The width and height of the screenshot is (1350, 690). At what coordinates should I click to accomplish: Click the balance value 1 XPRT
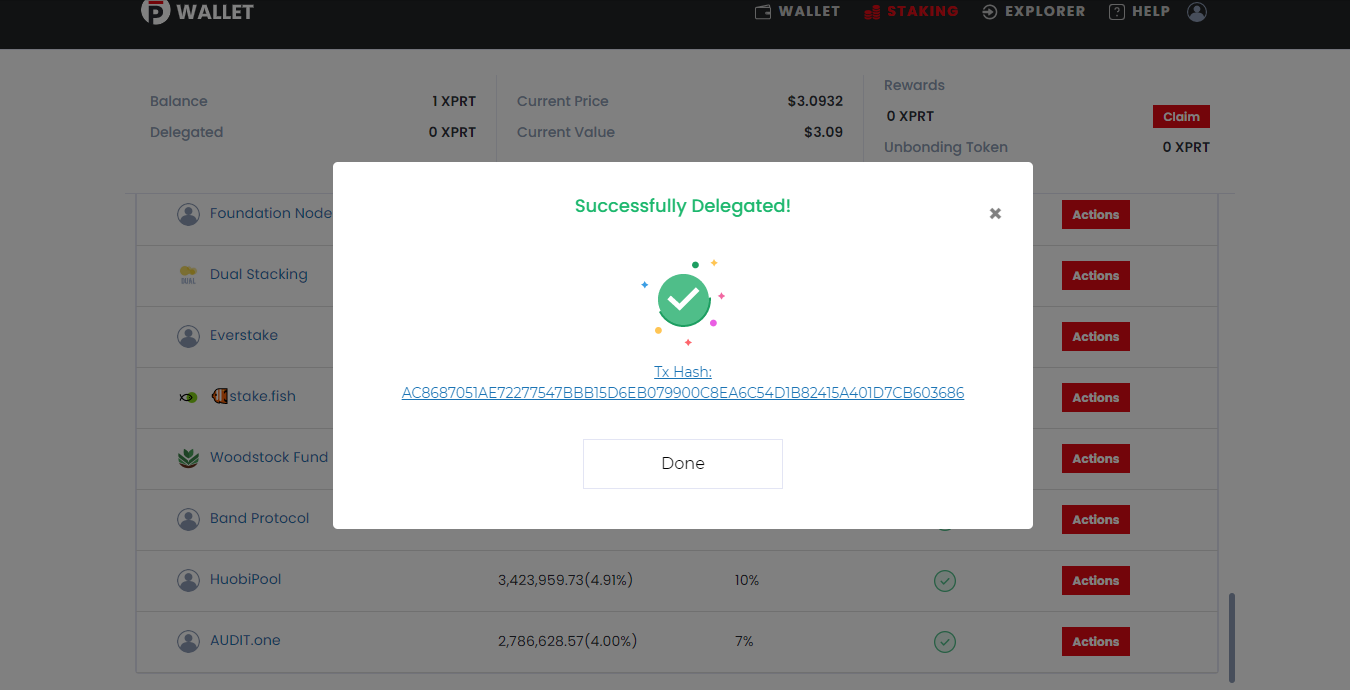tap(454, 101)
